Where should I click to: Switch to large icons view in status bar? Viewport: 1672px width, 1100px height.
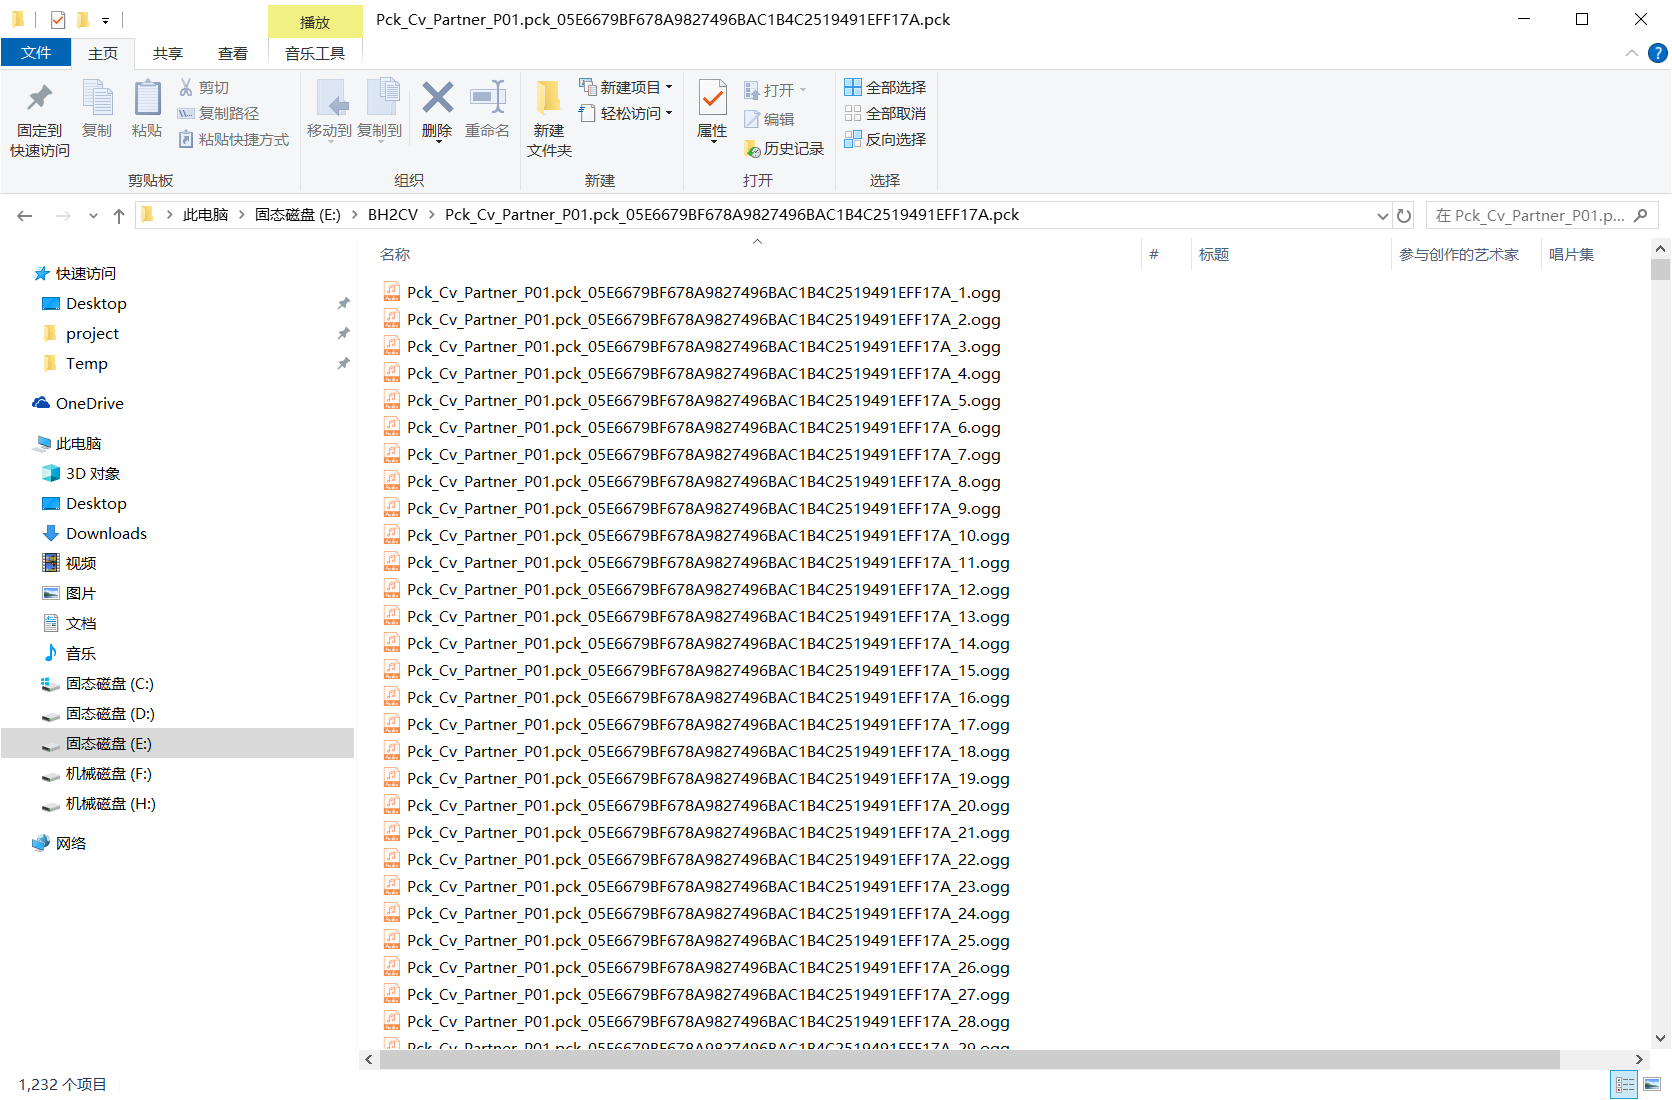point(1651,1084)
